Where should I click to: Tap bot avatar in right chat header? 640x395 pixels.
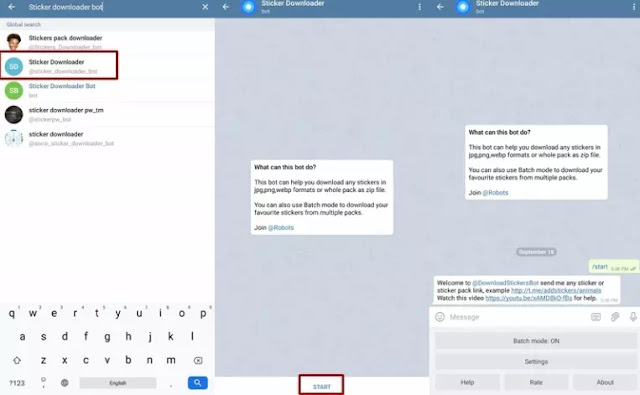[463, 7]
